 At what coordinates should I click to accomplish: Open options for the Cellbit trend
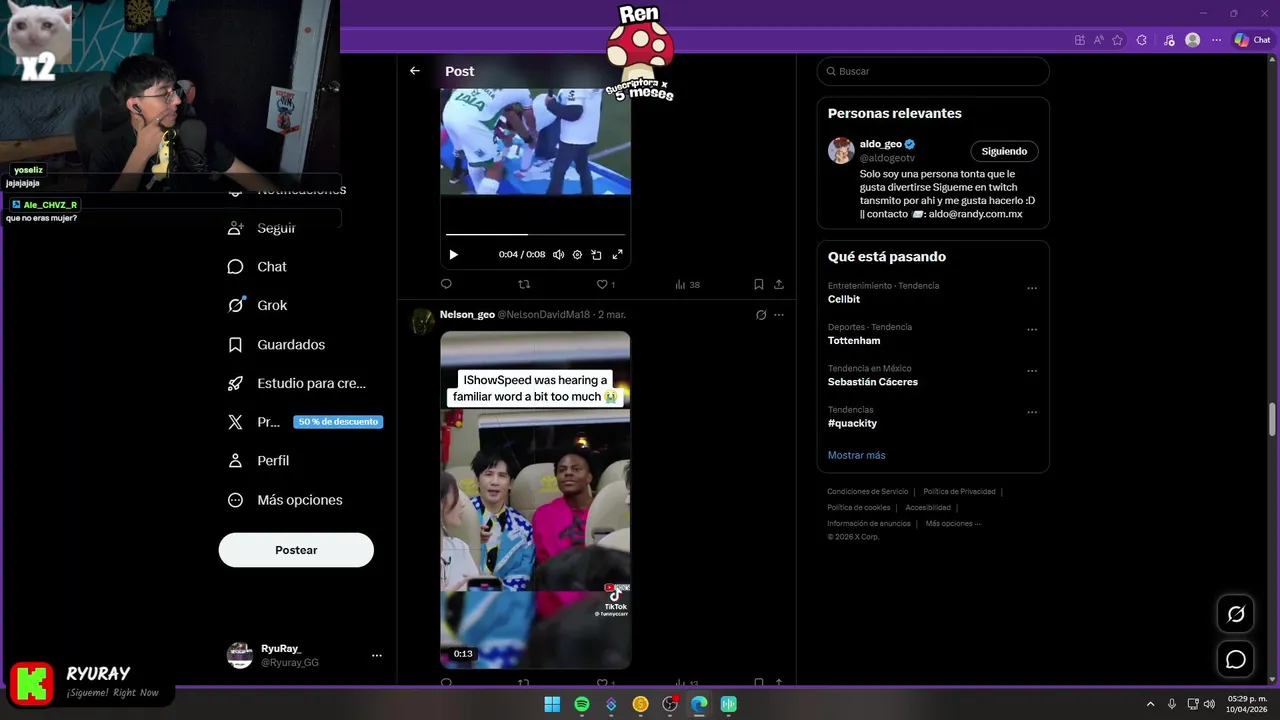(x=1032, y=289)
